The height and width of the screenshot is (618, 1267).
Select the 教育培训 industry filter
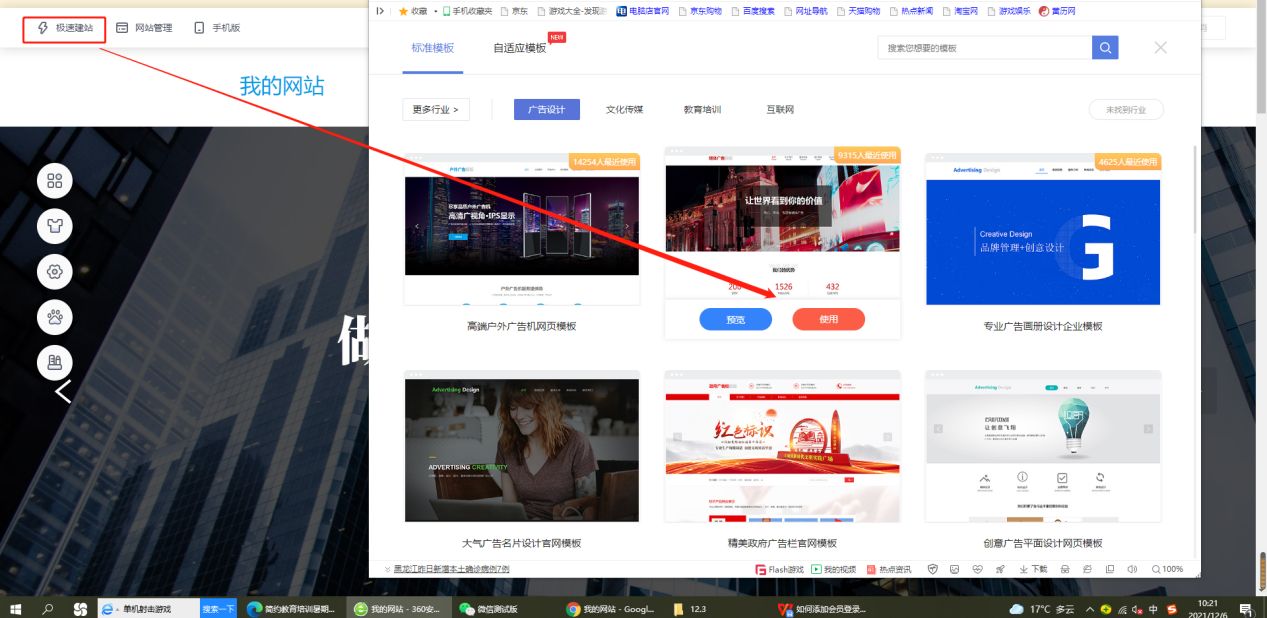[x=702, y=110]
